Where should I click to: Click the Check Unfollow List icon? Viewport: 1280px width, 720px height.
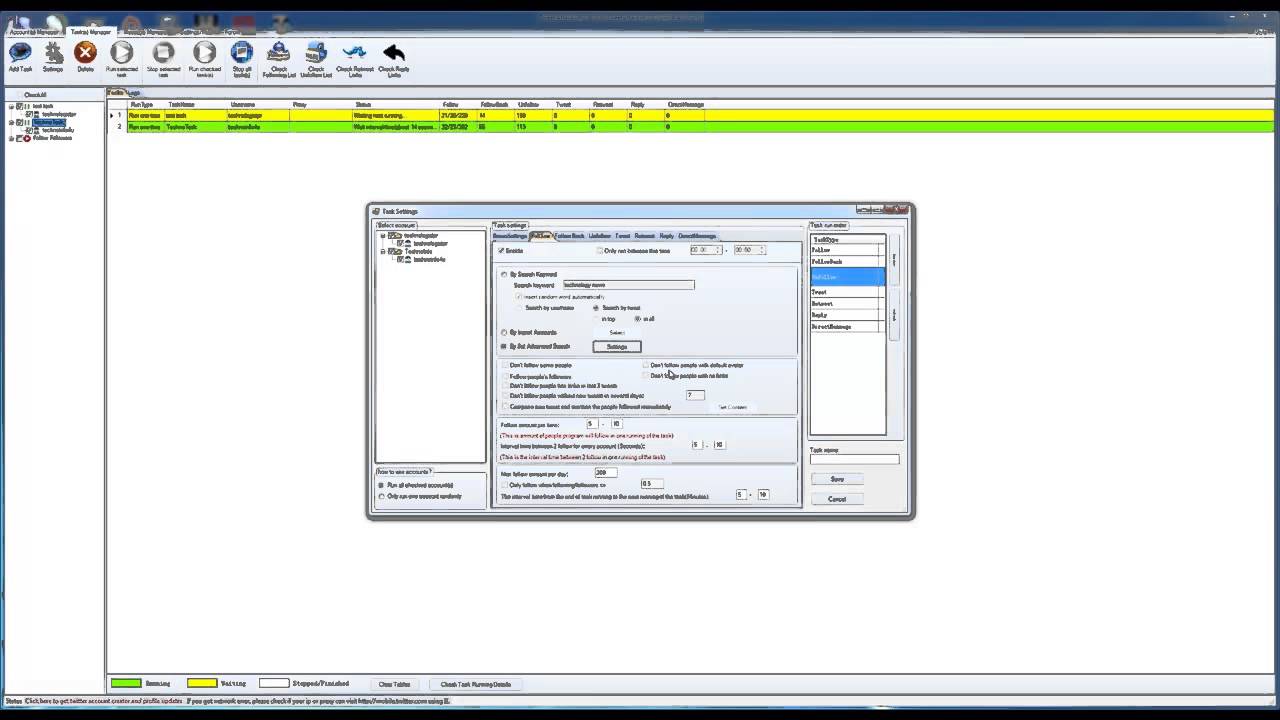click(x=316, y=54)
